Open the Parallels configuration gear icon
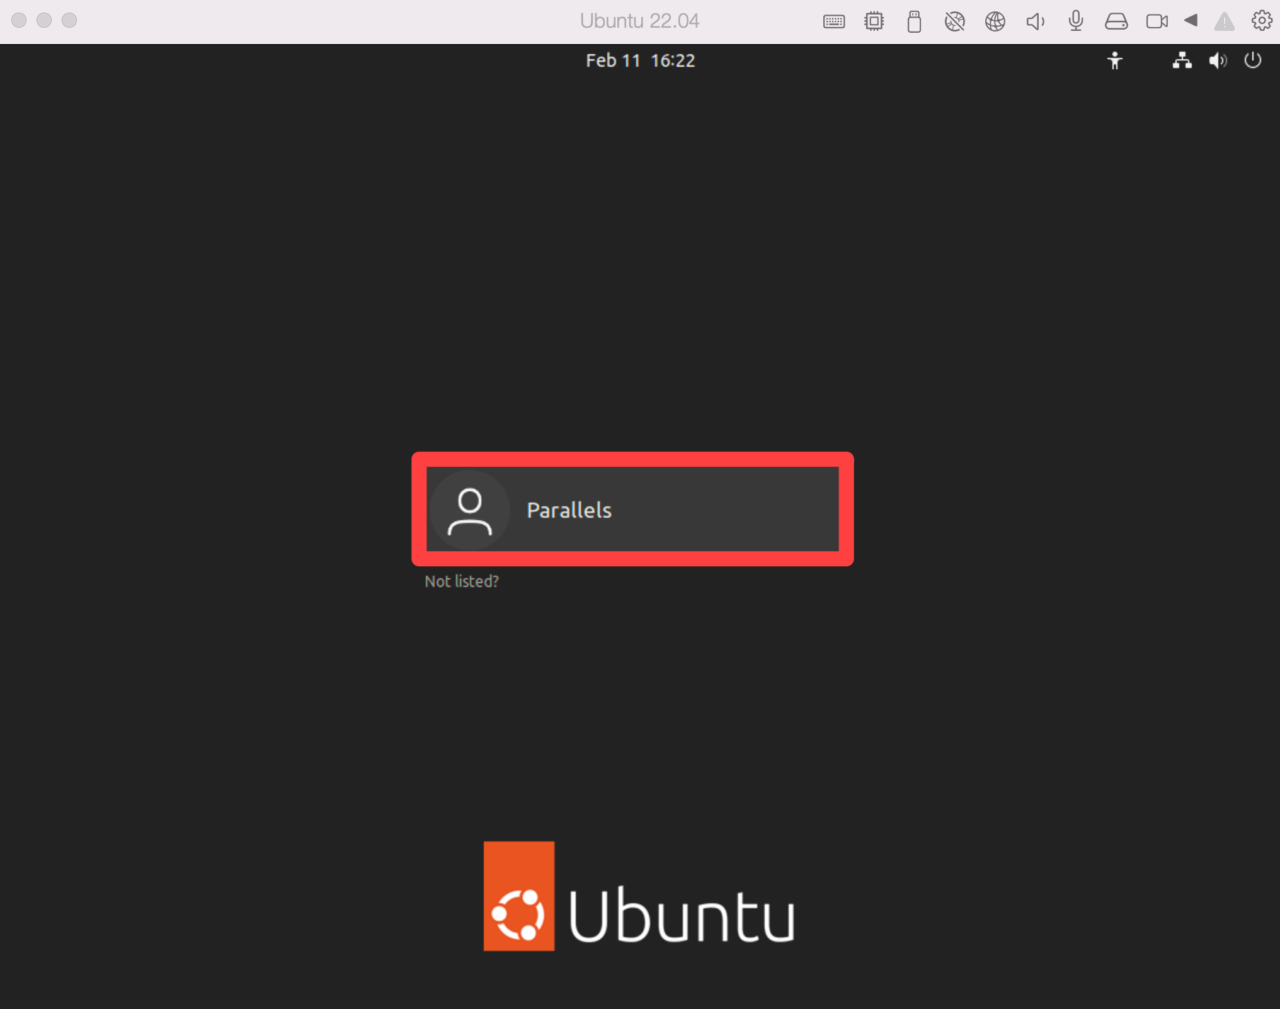 click(x=1262, y=20)
